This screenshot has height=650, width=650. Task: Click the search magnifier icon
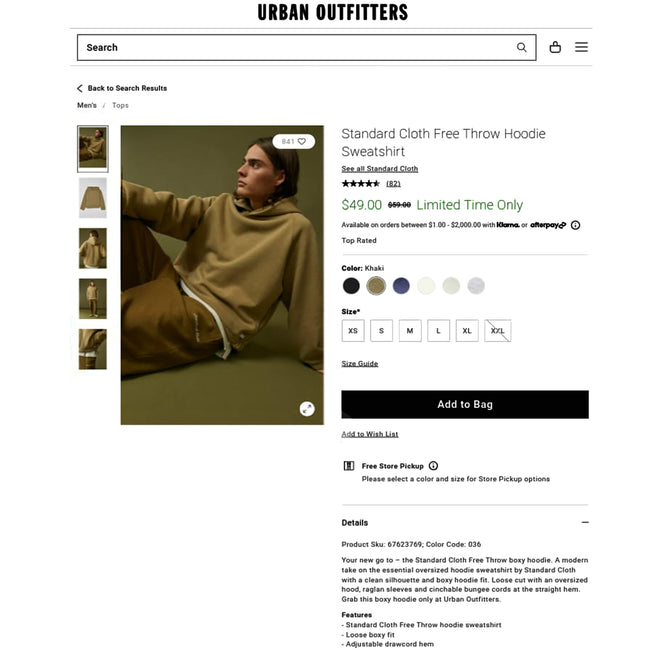[x=521, y=47]
